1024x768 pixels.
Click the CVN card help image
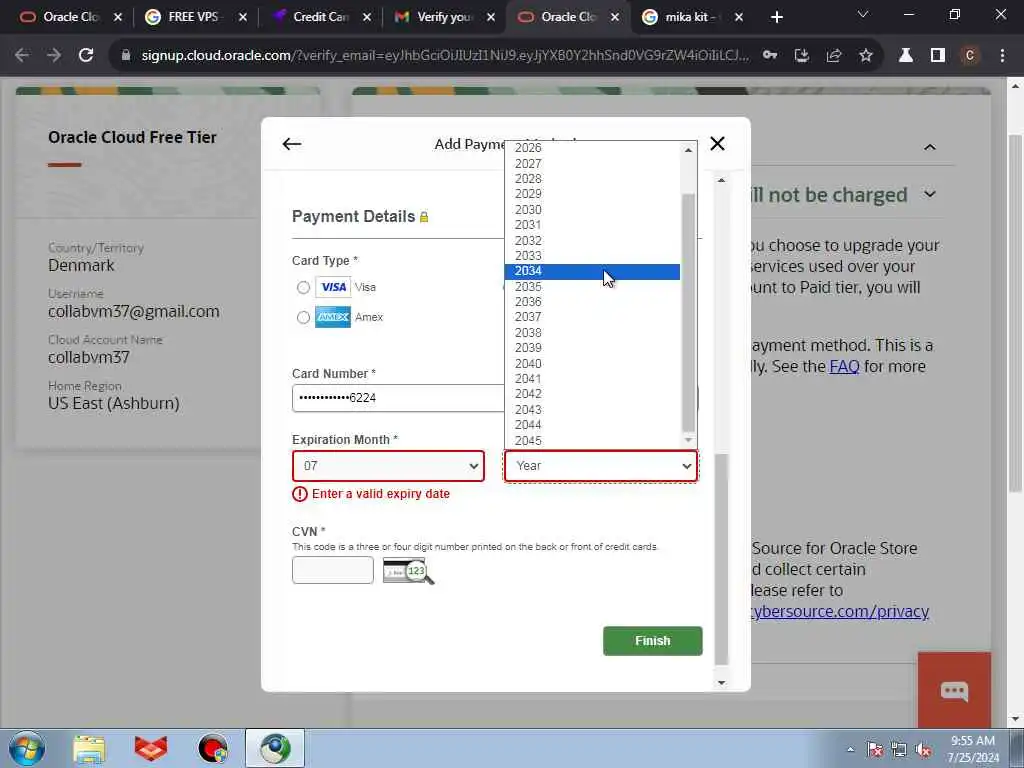pyautogui.click(x=408, y=571)
